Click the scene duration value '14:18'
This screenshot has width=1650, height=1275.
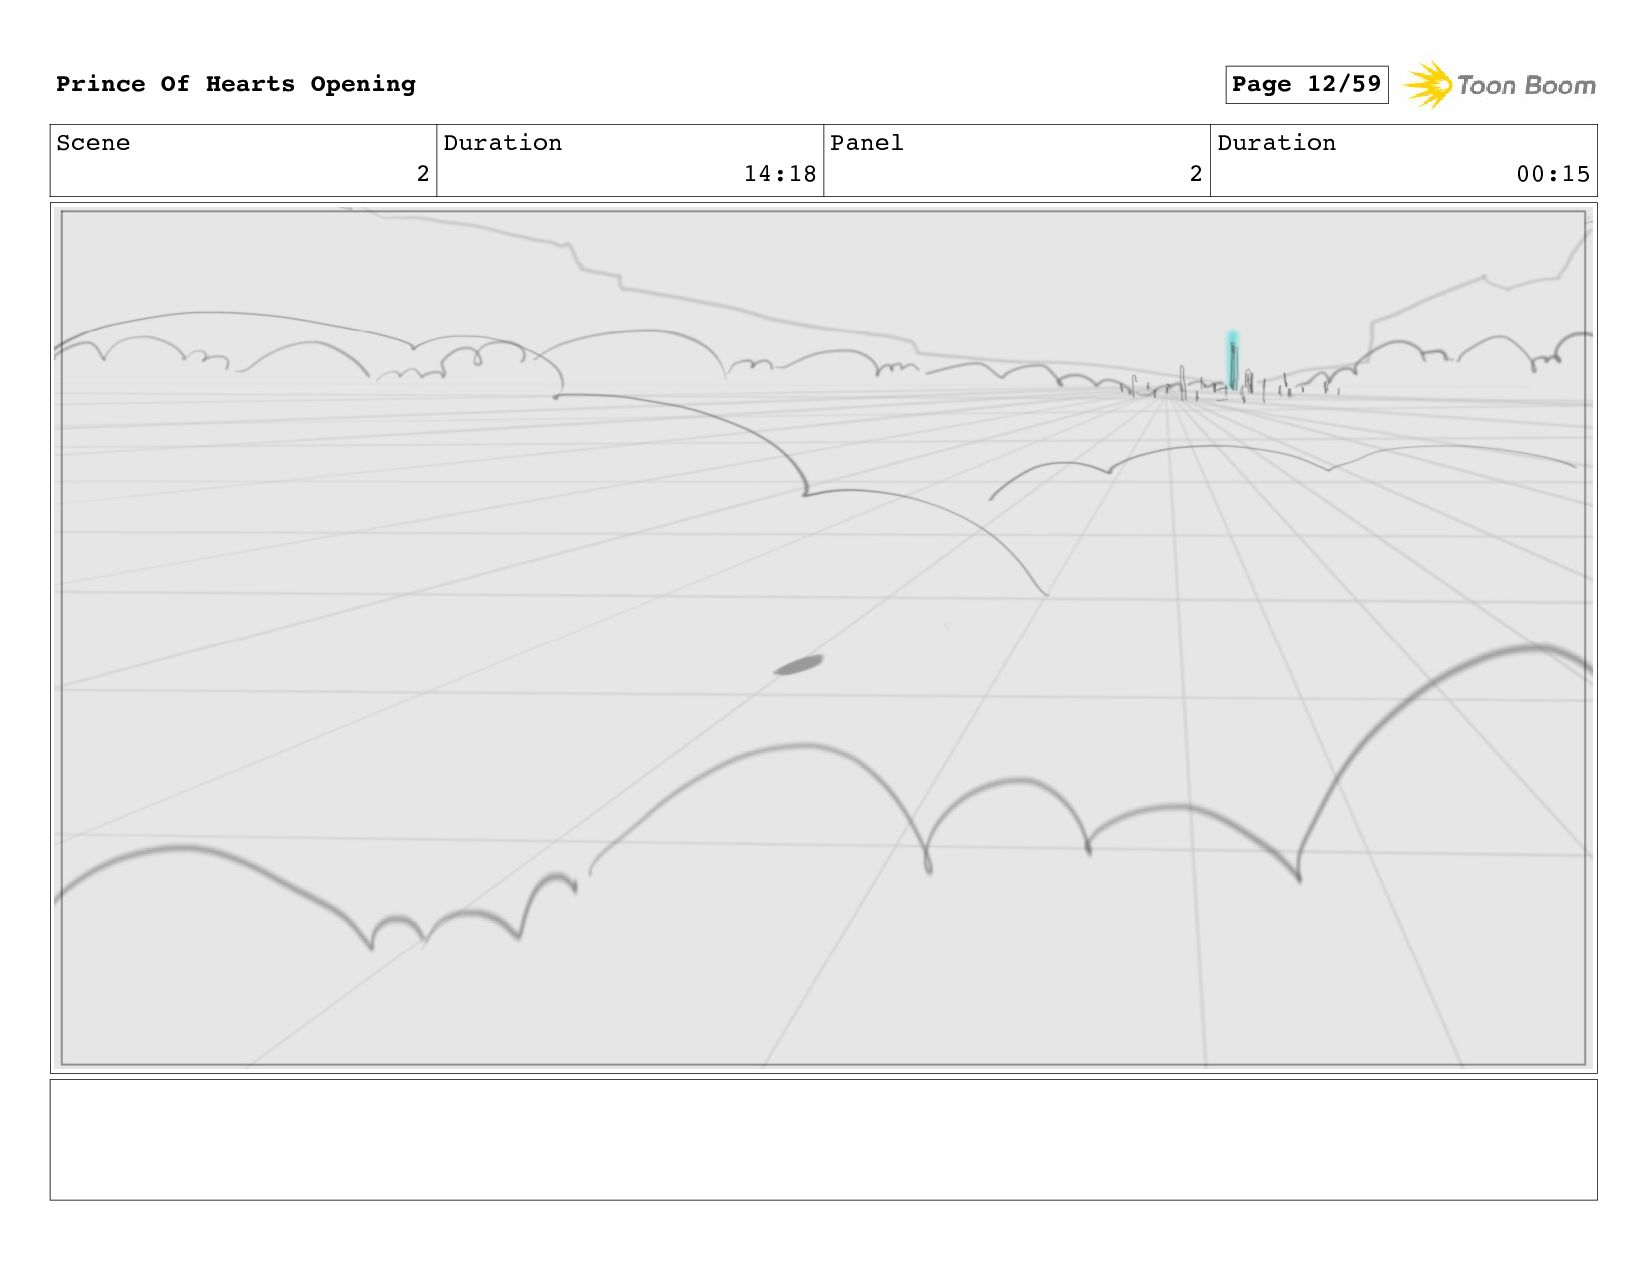tap(780, 174)
